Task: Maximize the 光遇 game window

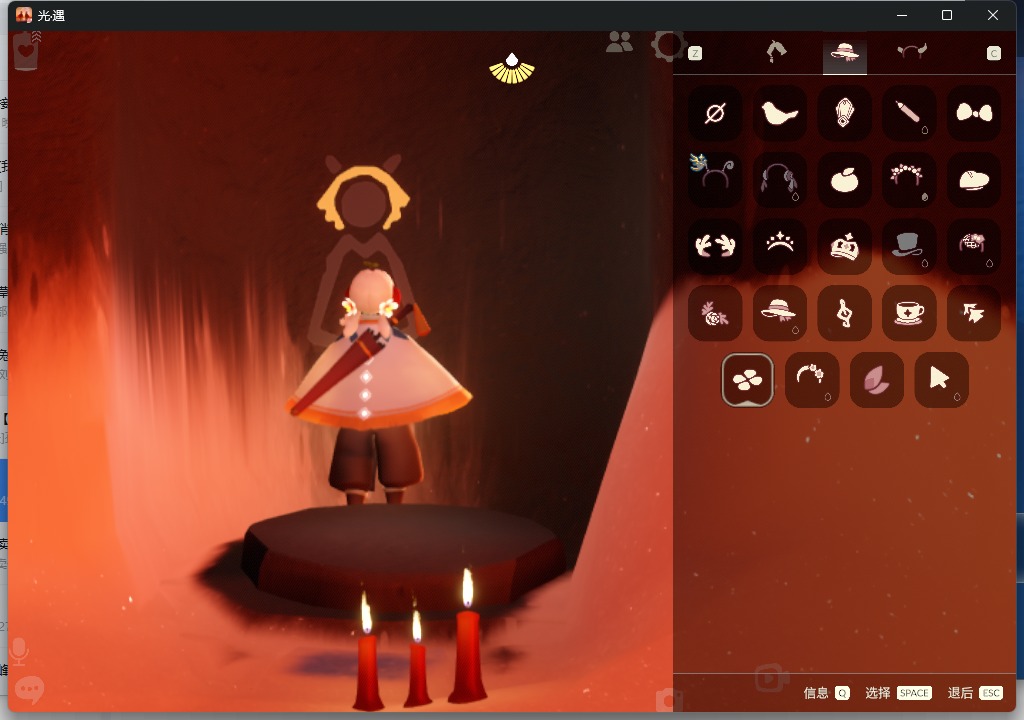Action: pos(947,15)
